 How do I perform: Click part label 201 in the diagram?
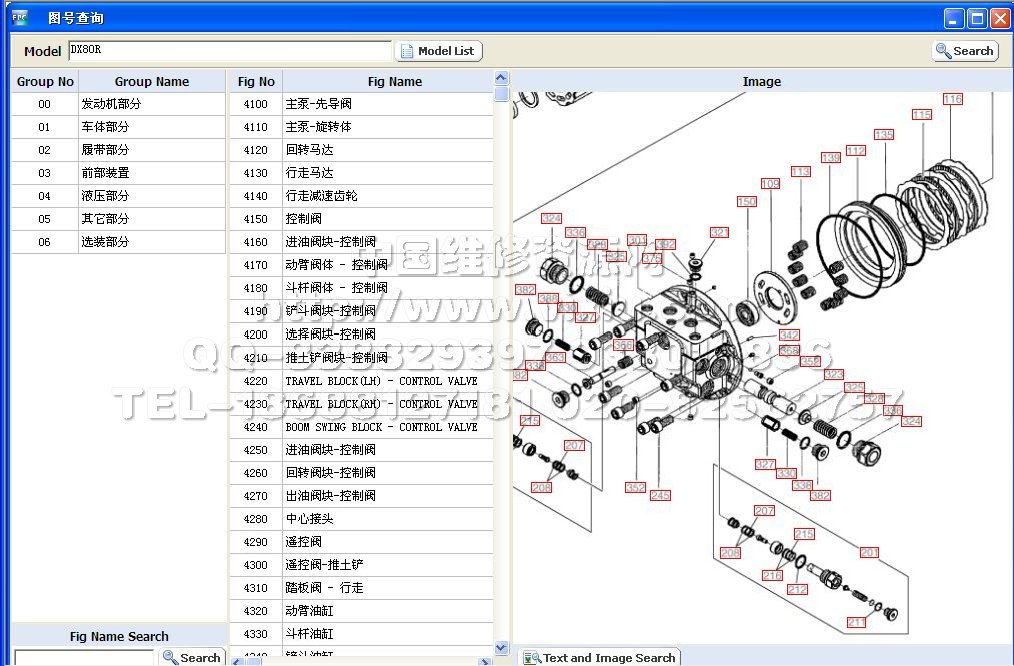point(869,552)
